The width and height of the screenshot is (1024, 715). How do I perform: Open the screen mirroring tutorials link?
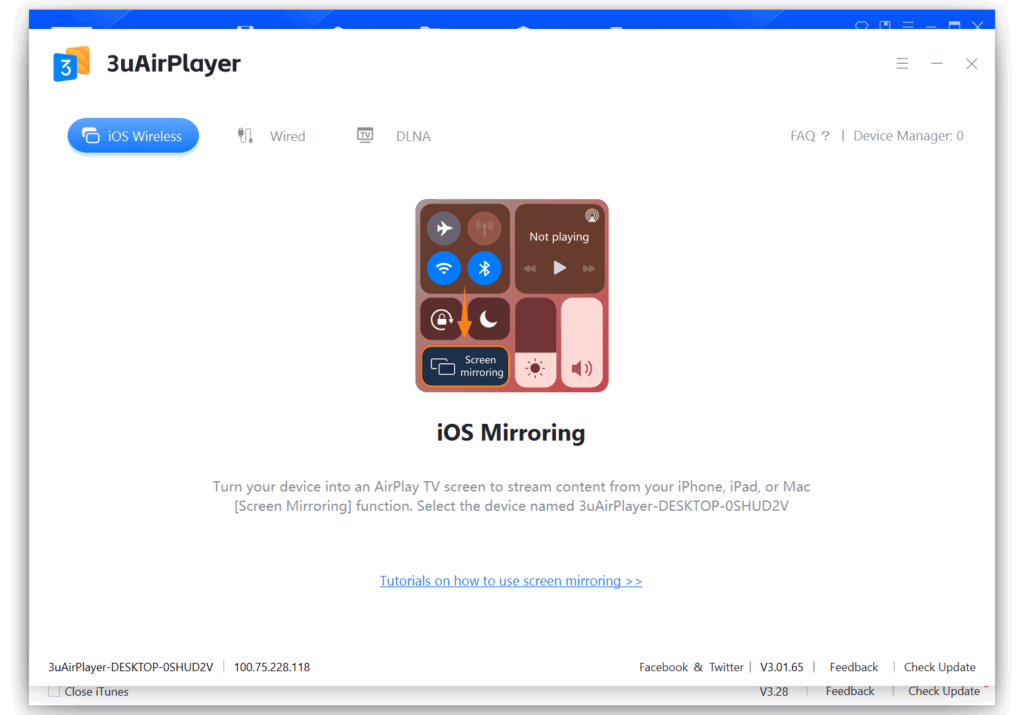(510, 581)
